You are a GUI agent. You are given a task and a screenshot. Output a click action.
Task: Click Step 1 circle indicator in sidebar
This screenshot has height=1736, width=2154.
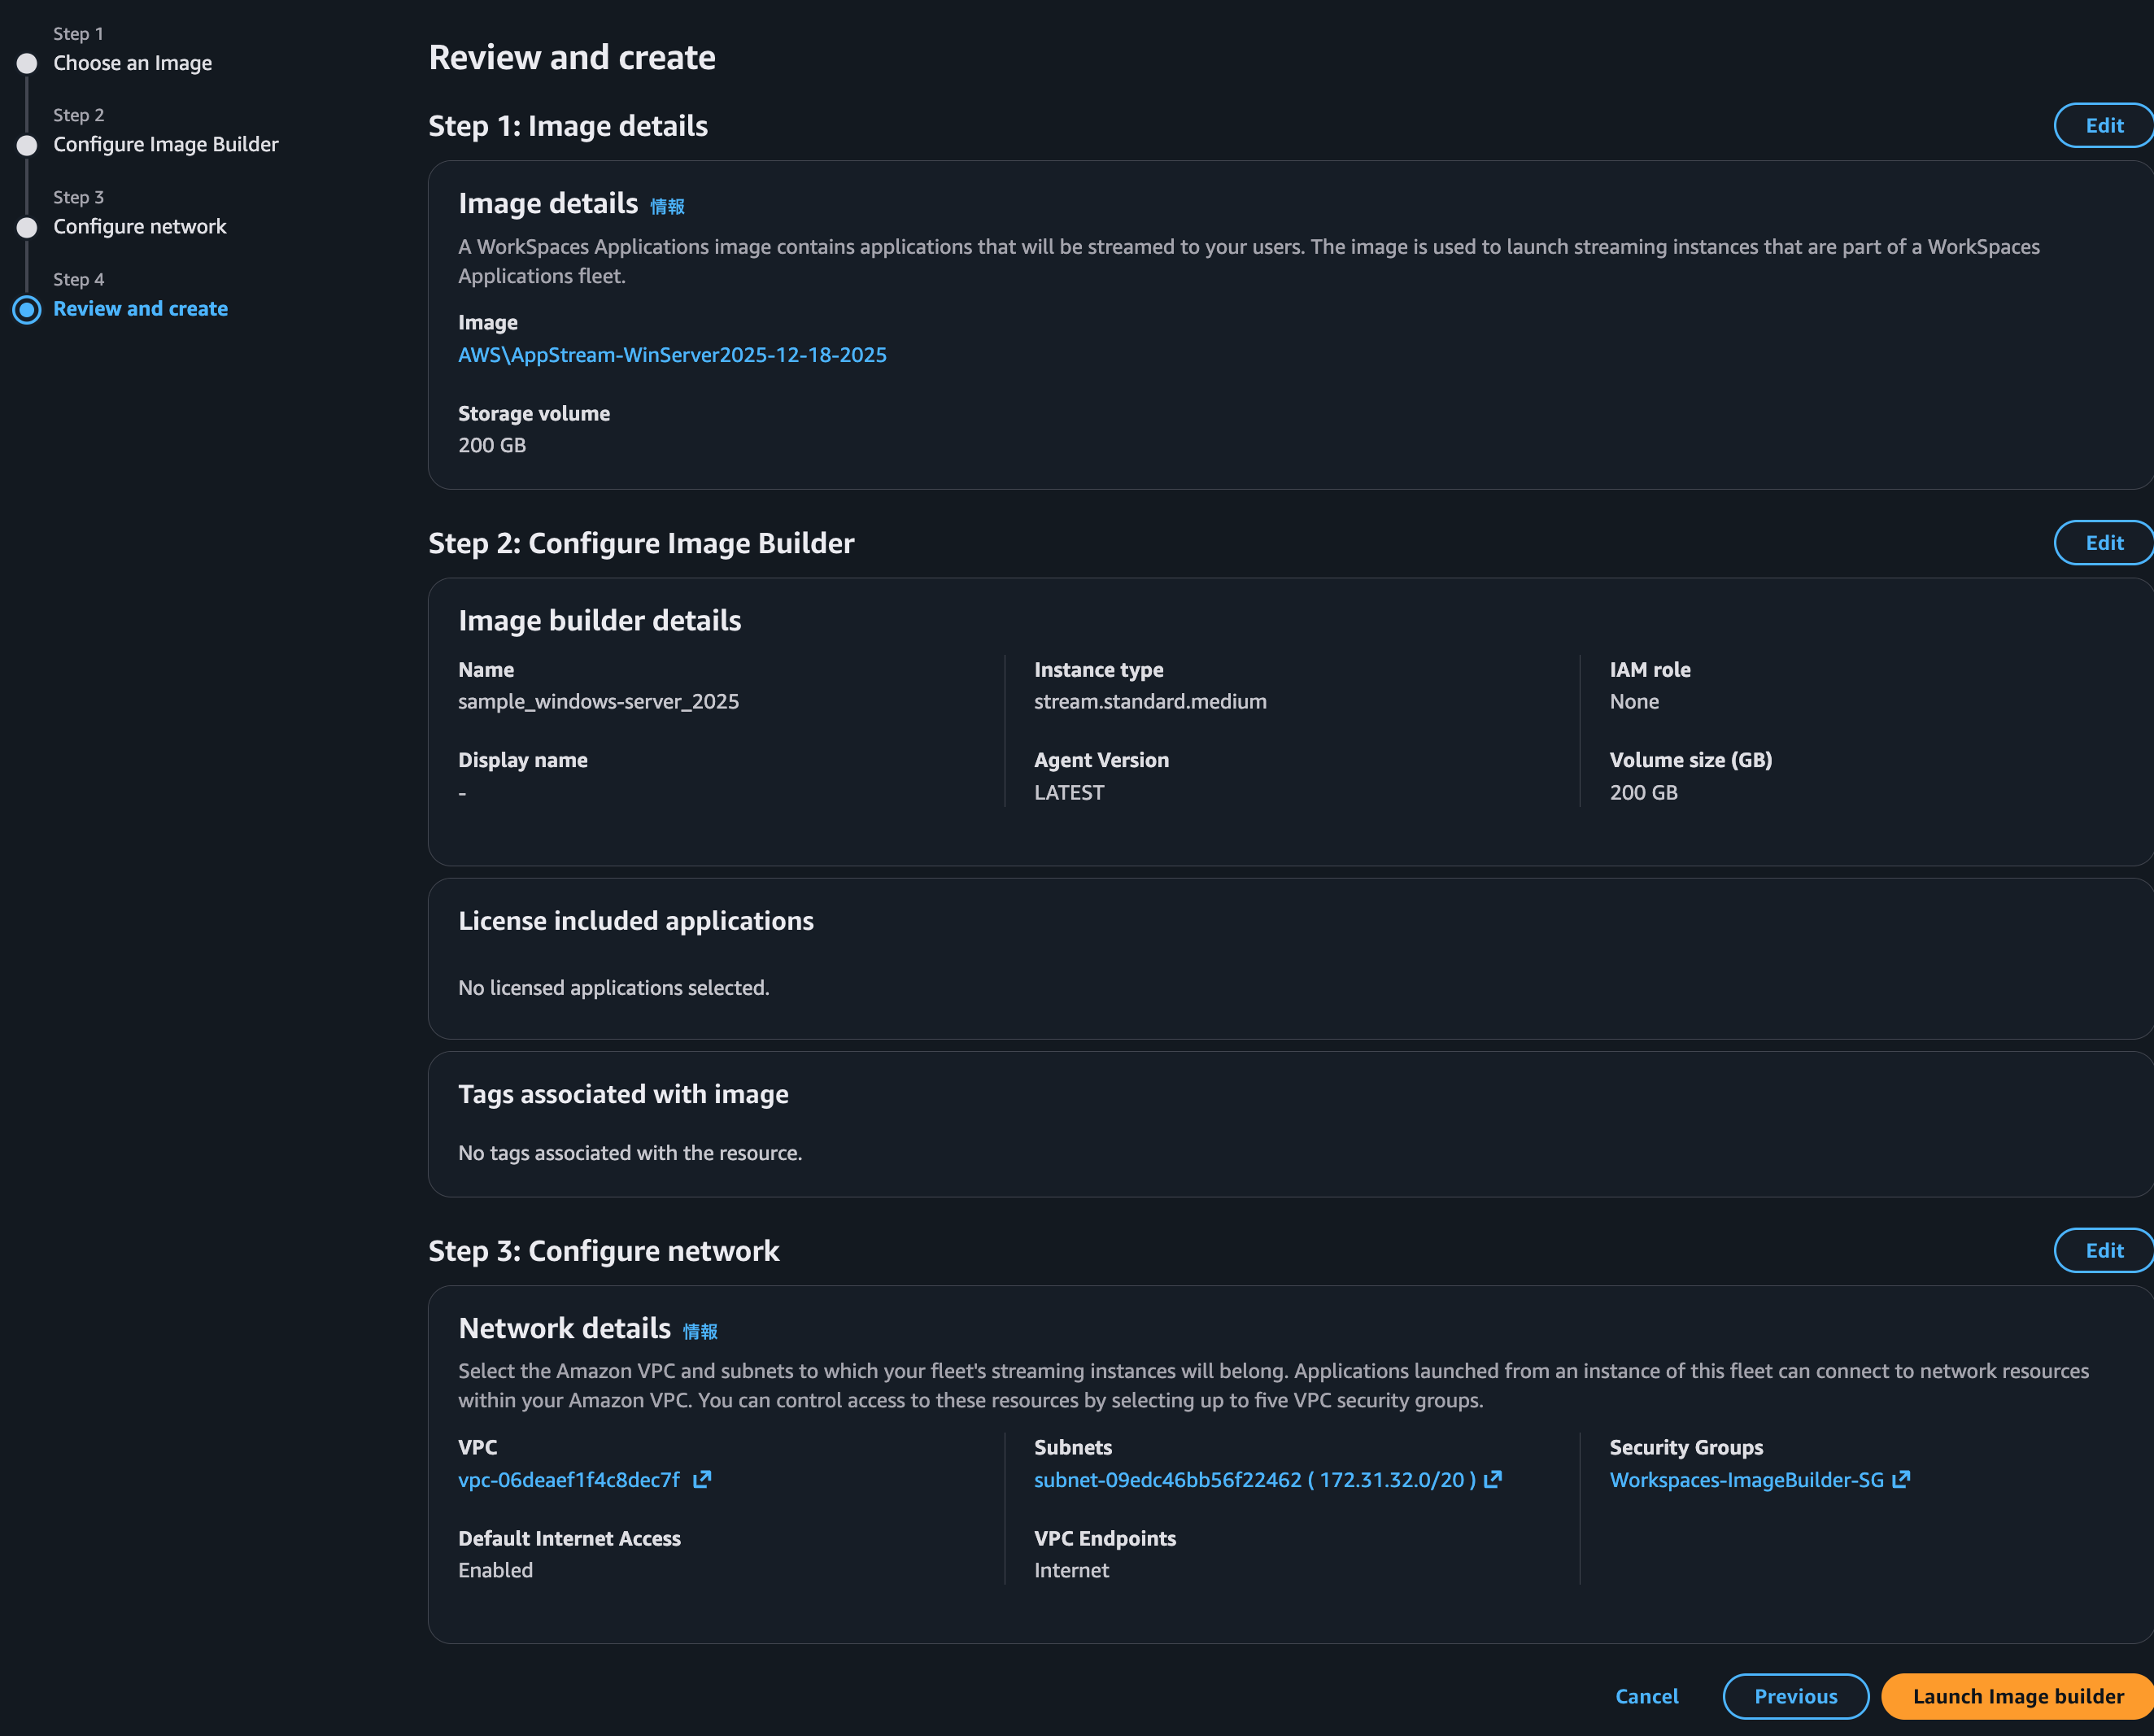[27, 63]
